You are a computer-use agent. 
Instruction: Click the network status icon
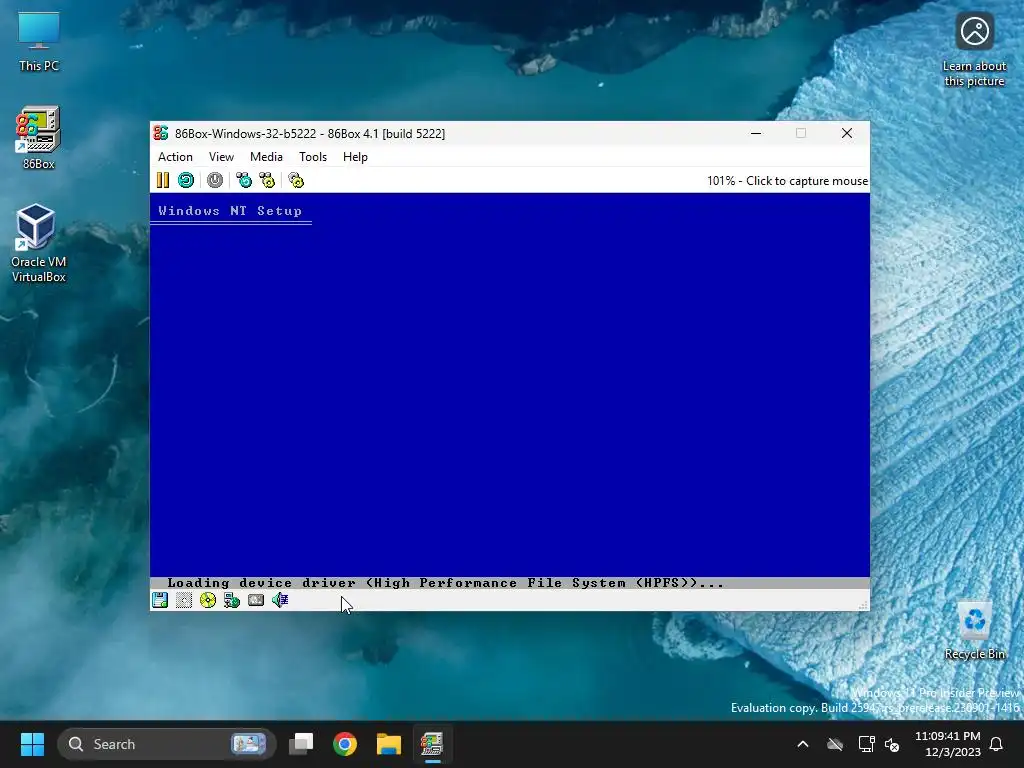pyautogui.click(x=232, y=600)
